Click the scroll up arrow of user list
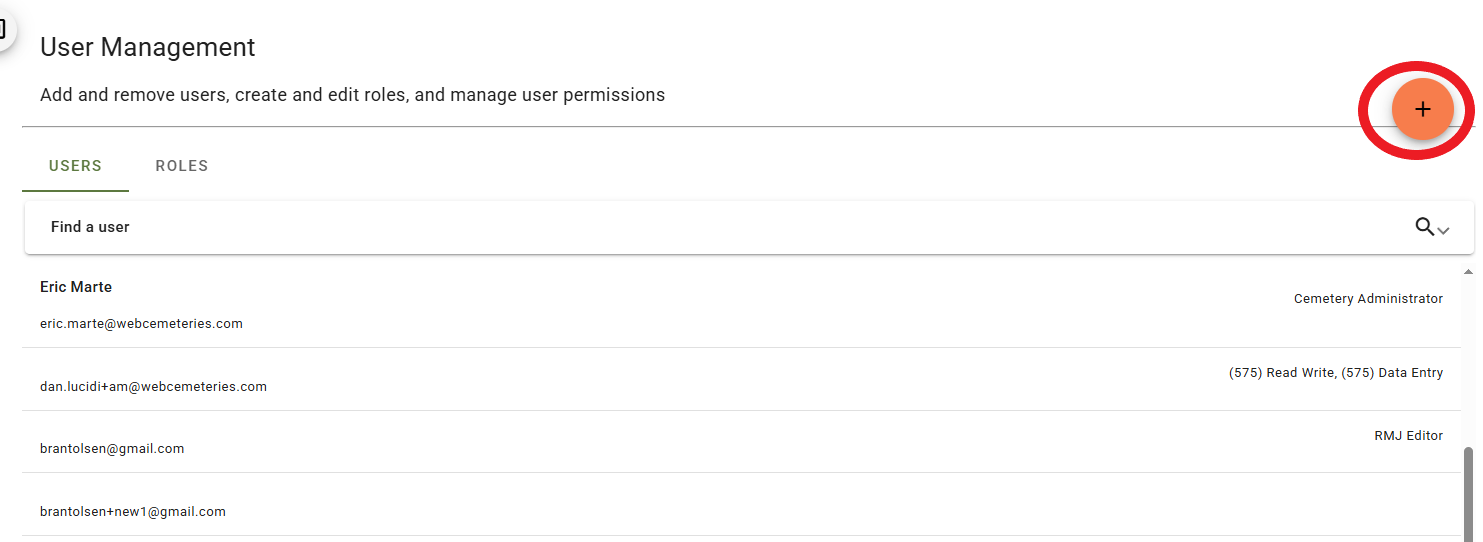This screenshot has width=1483, height=542. tap(1468, 272)
